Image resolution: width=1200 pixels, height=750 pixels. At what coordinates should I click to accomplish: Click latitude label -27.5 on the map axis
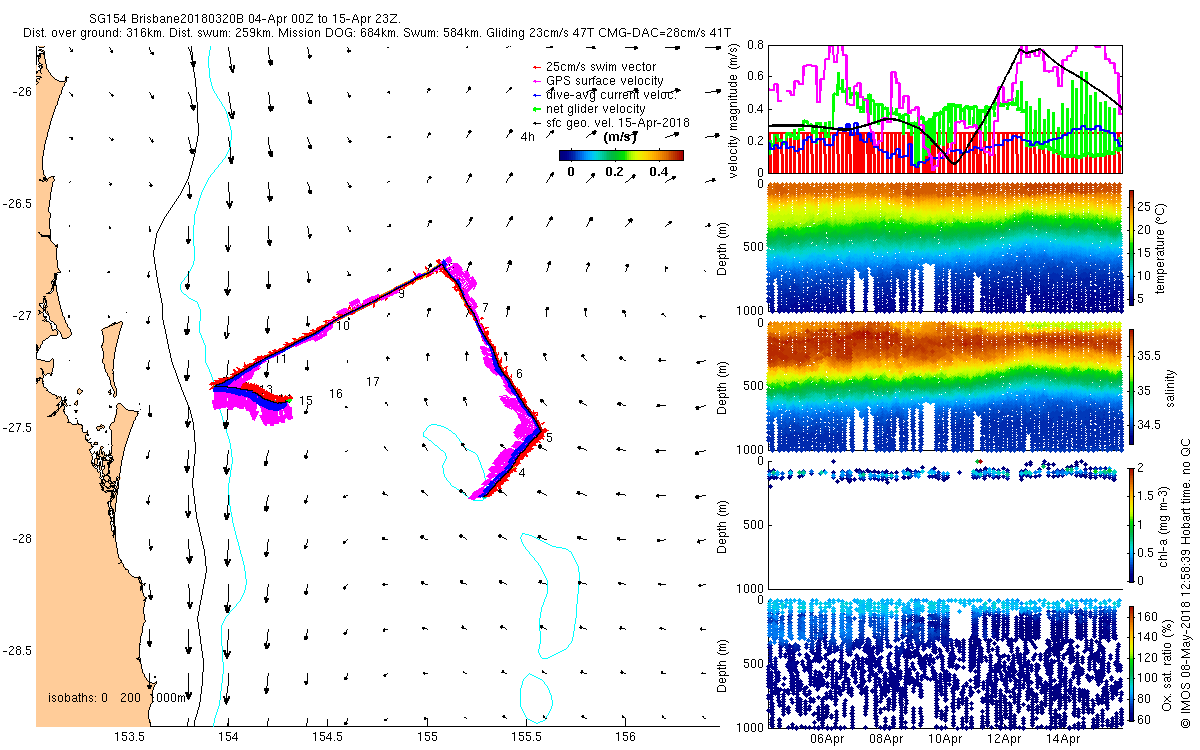coord(18,428)
